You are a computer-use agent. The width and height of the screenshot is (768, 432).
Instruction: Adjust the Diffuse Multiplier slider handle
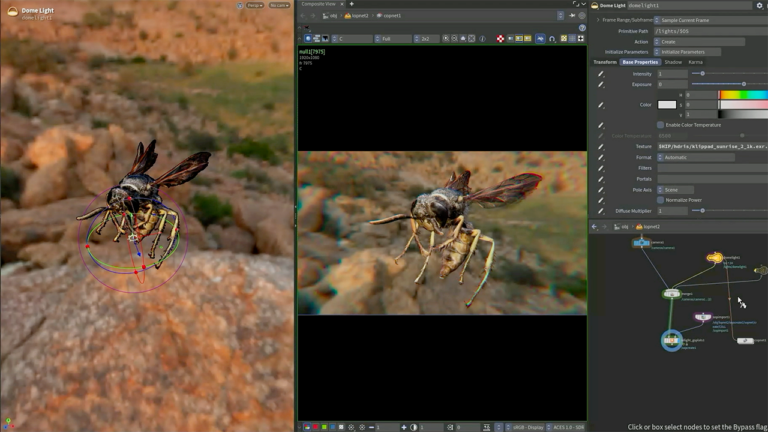[702, 211]
